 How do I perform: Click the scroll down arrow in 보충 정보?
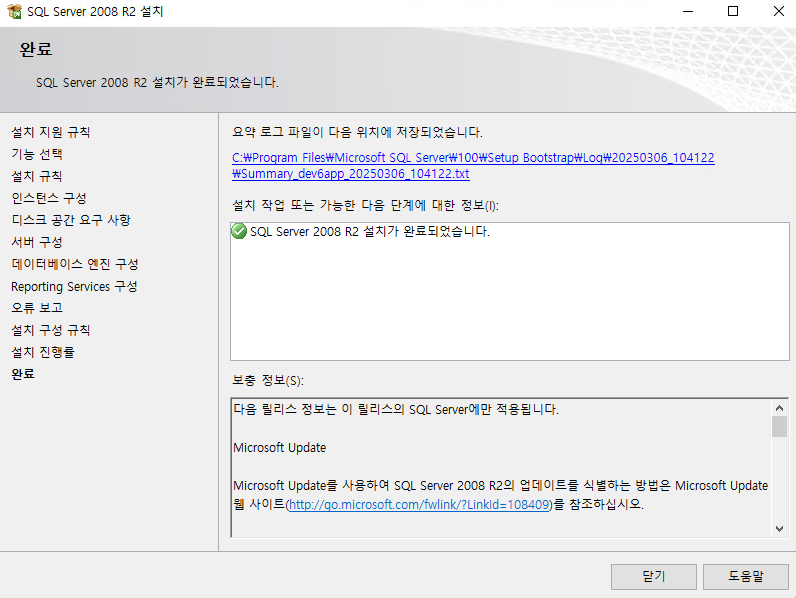779,528
